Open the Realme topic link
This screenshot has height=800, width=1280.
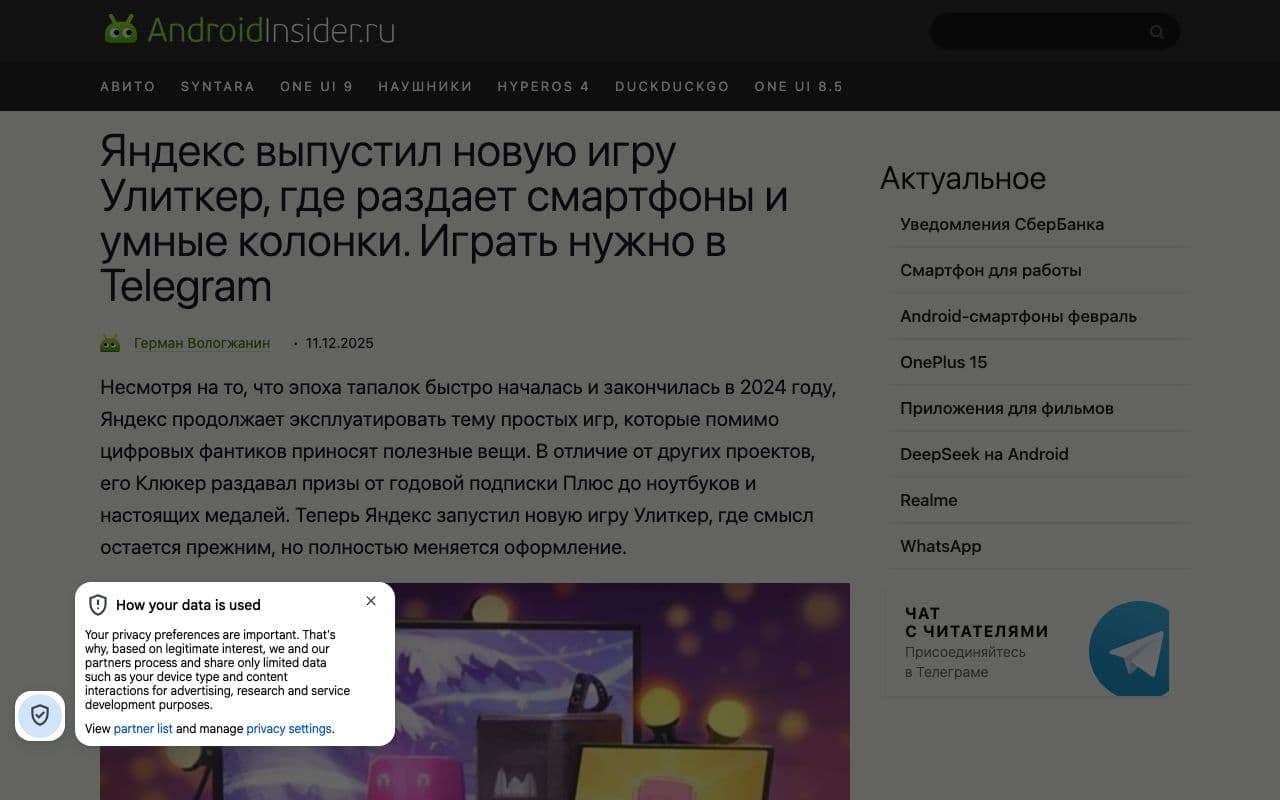coord(928,500)
